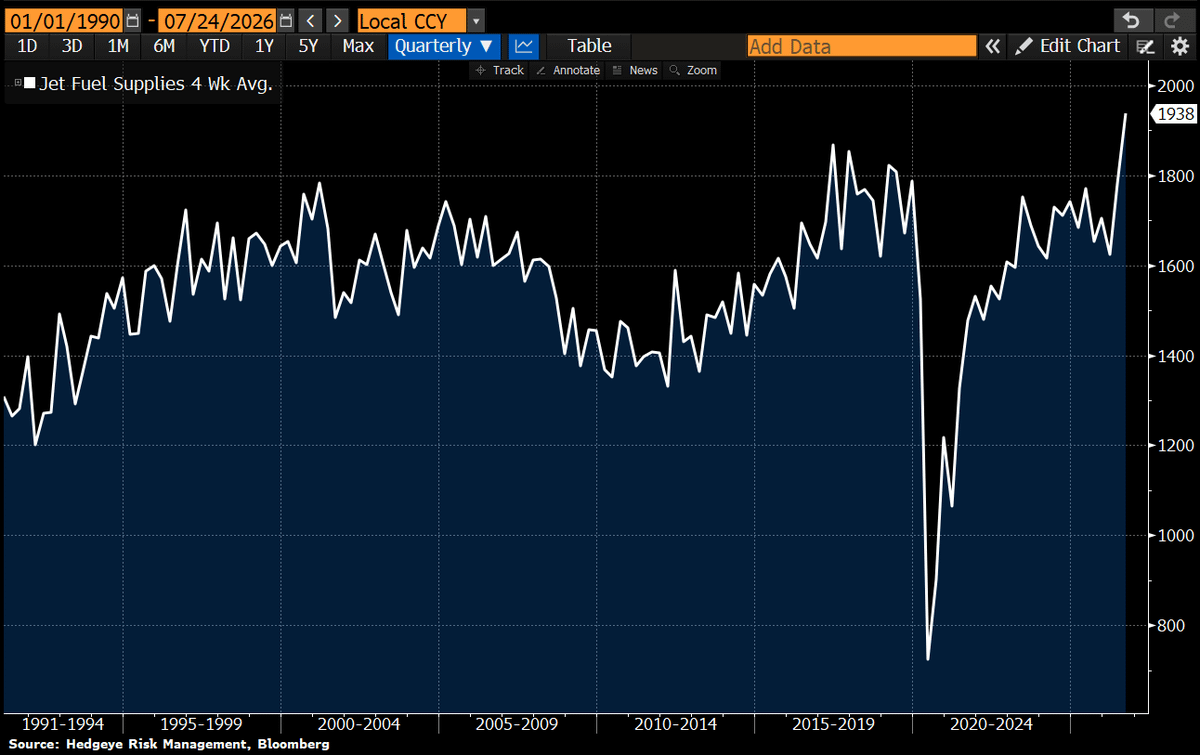1200x755 pixels.
Task: Click the Add Data input box
Action: point(862,46)
